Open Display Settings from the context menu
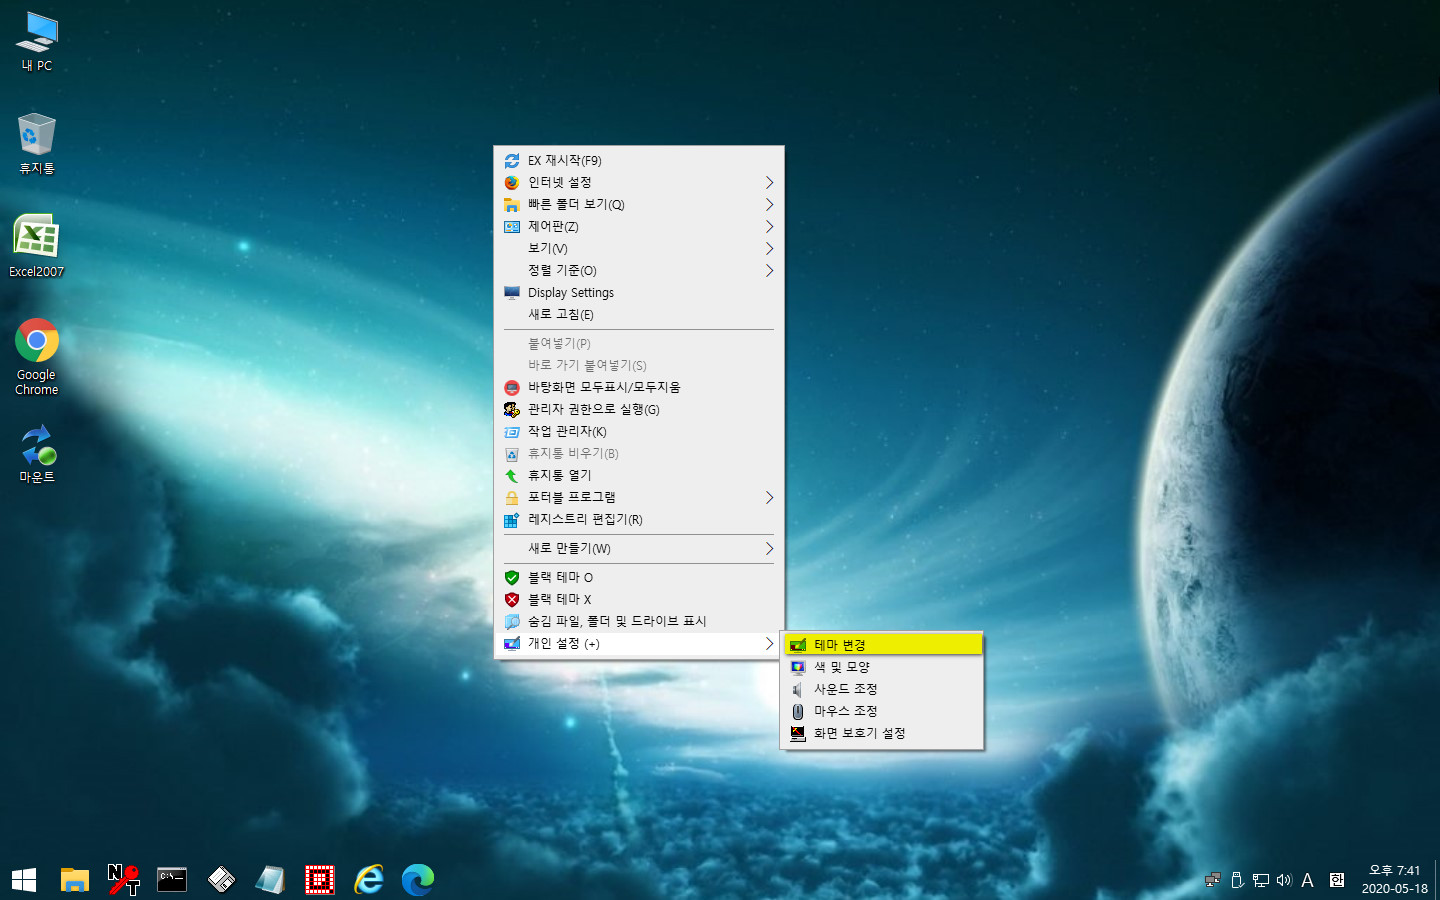Viewport: 1440px width, 900px height. (639, 293)
